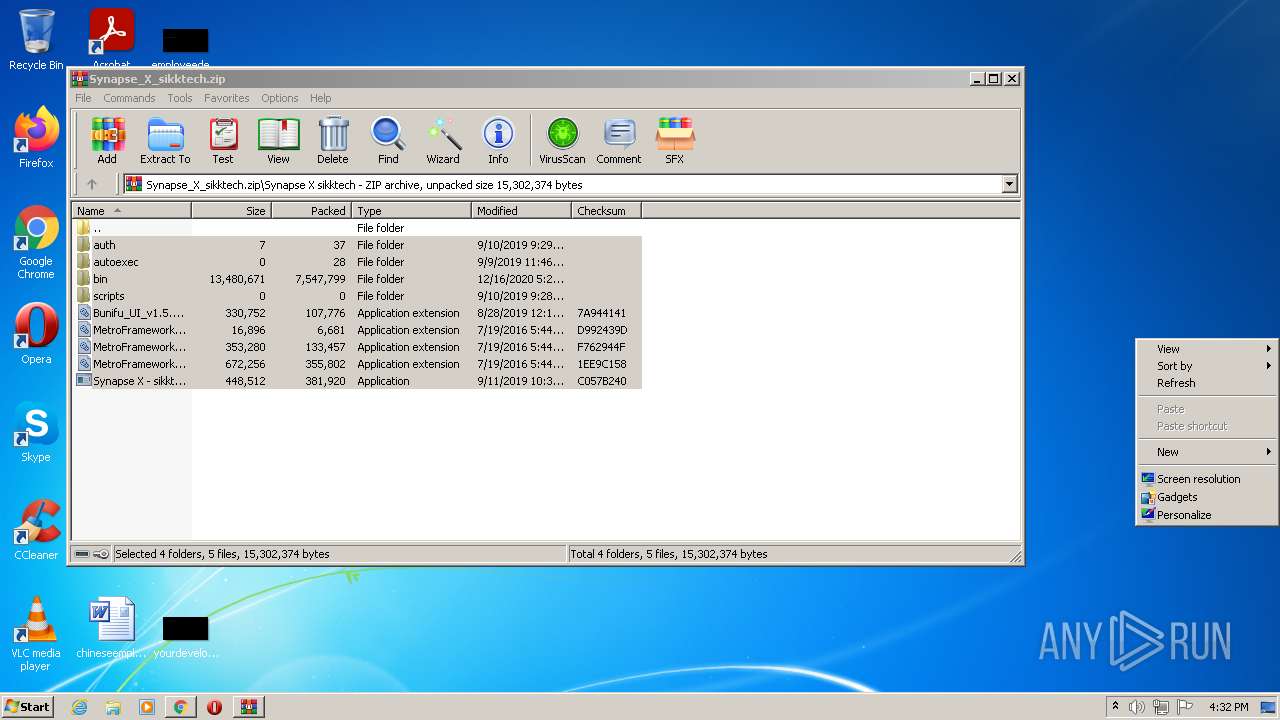Open the chineseempl Word document icon

pos(112,628)
